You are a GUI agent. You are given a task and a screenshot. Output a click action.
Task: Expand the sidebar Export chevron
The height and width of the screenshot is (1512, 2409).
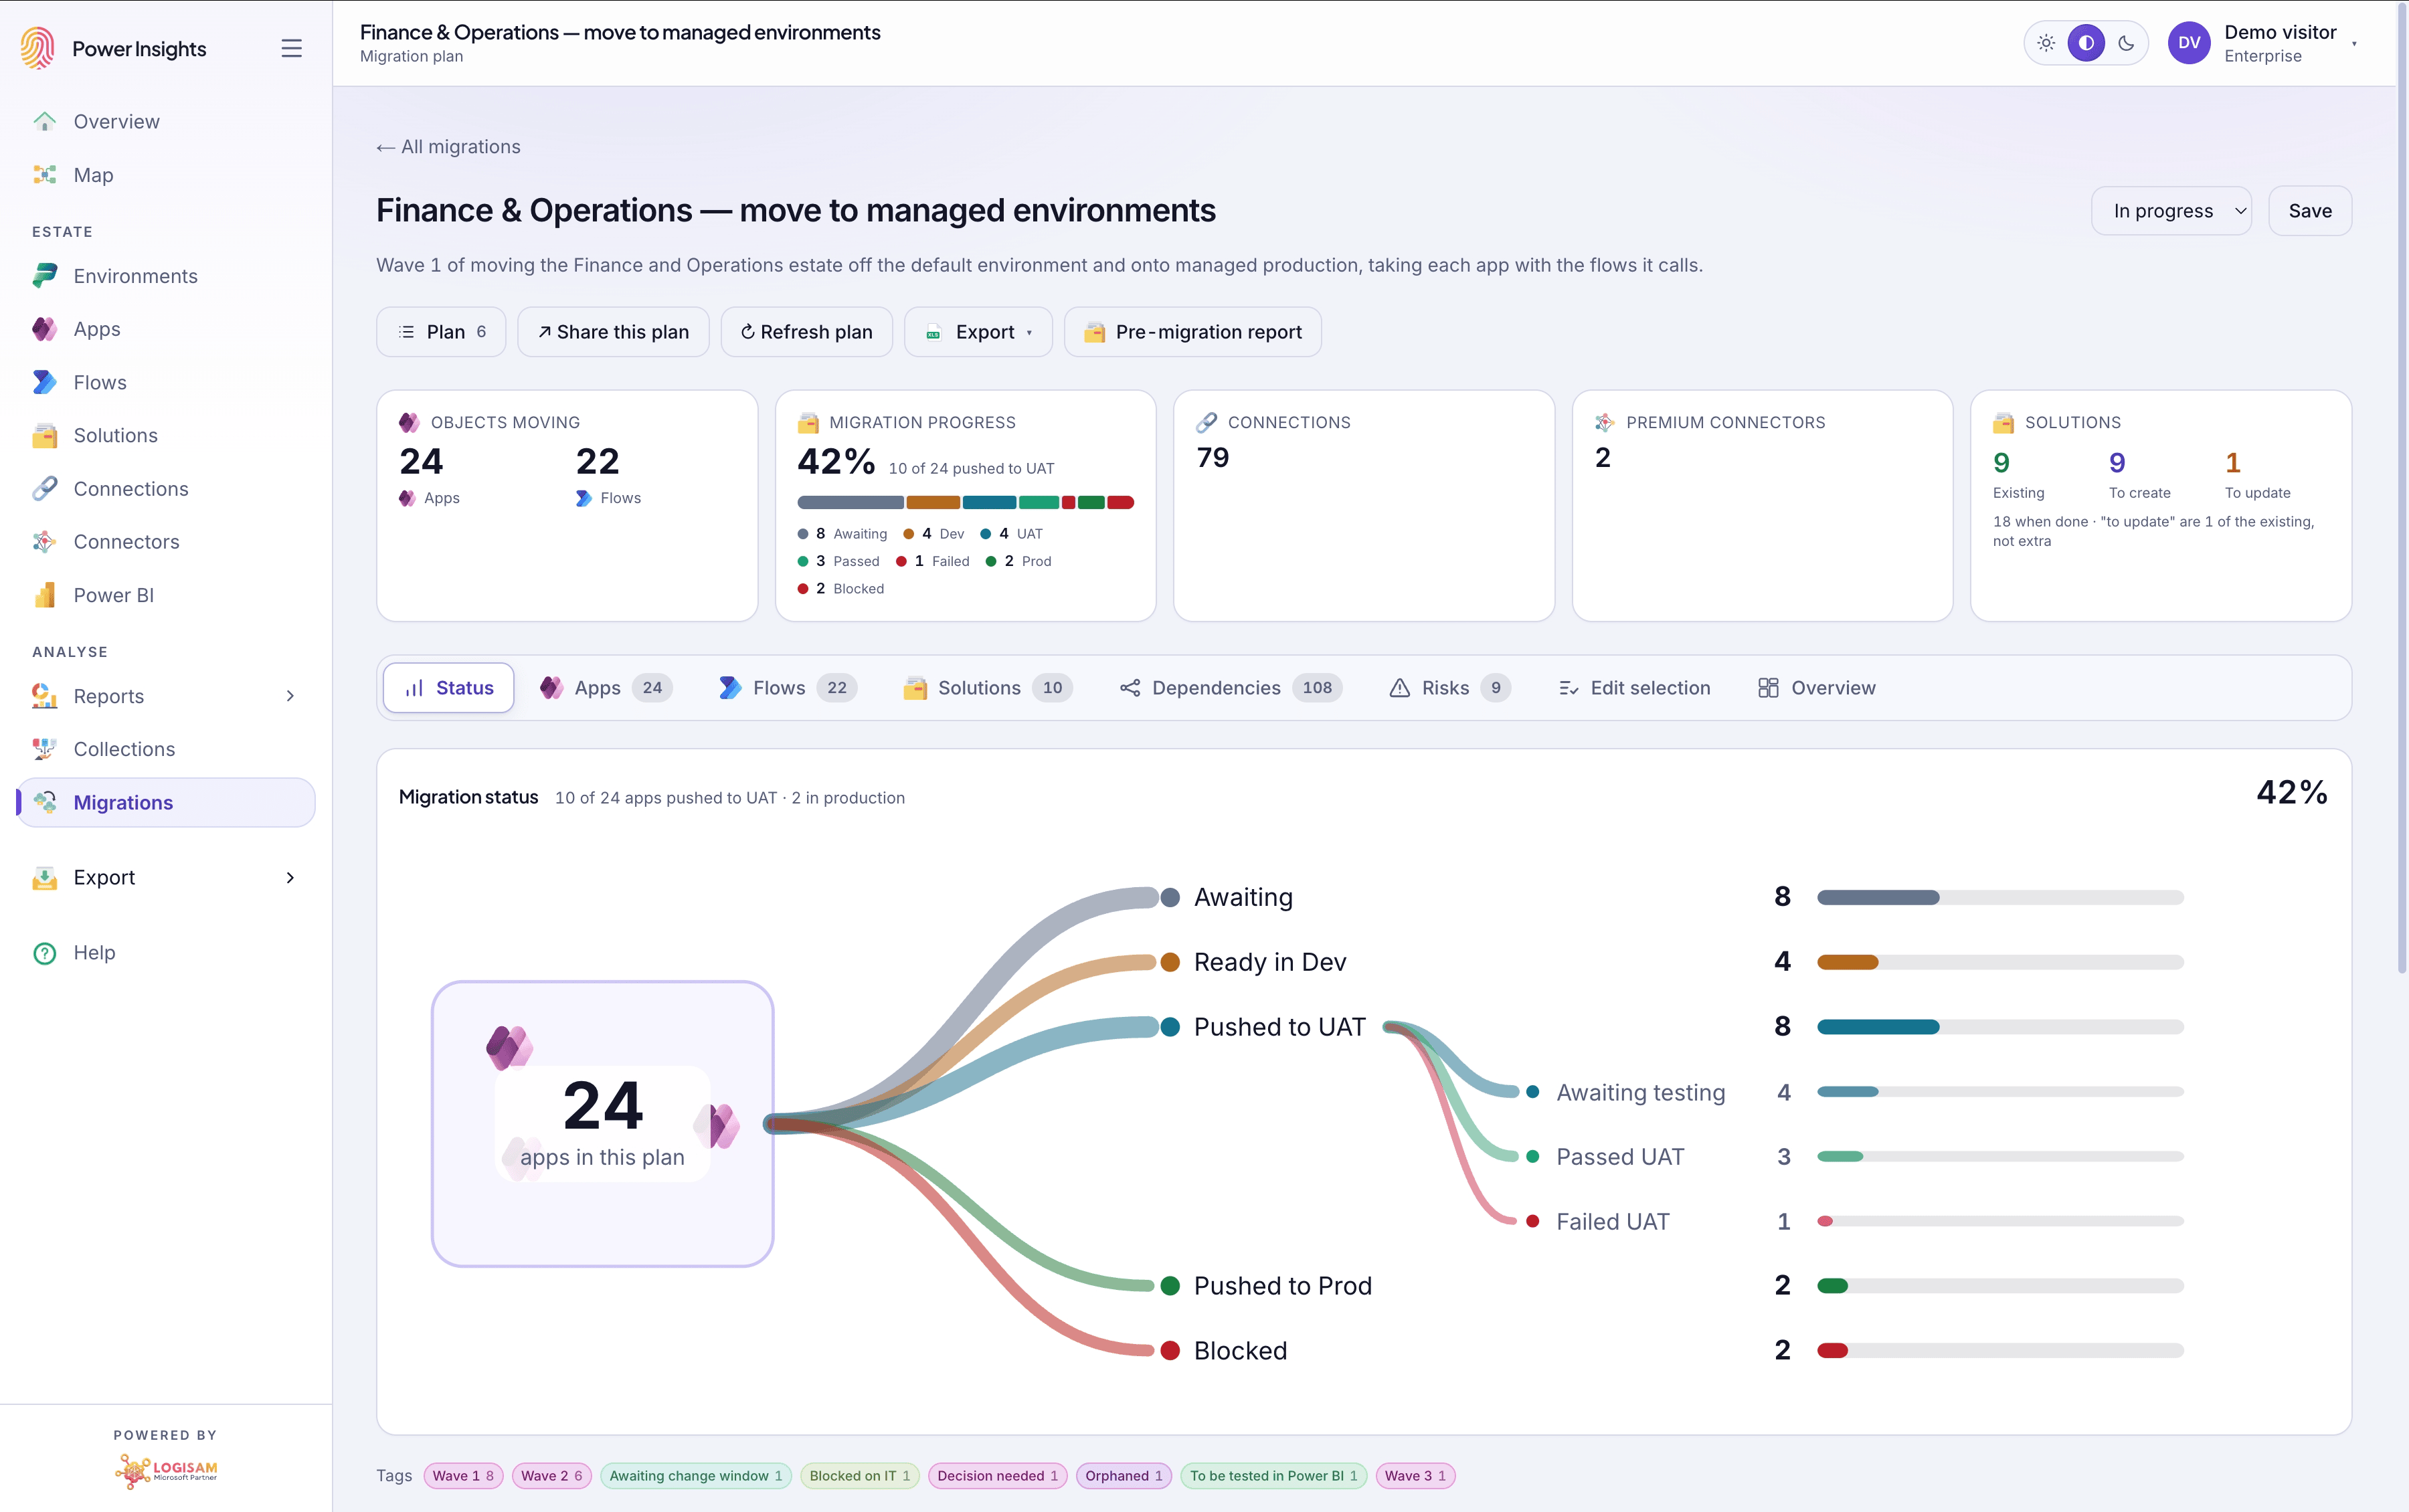coord(290,877)
